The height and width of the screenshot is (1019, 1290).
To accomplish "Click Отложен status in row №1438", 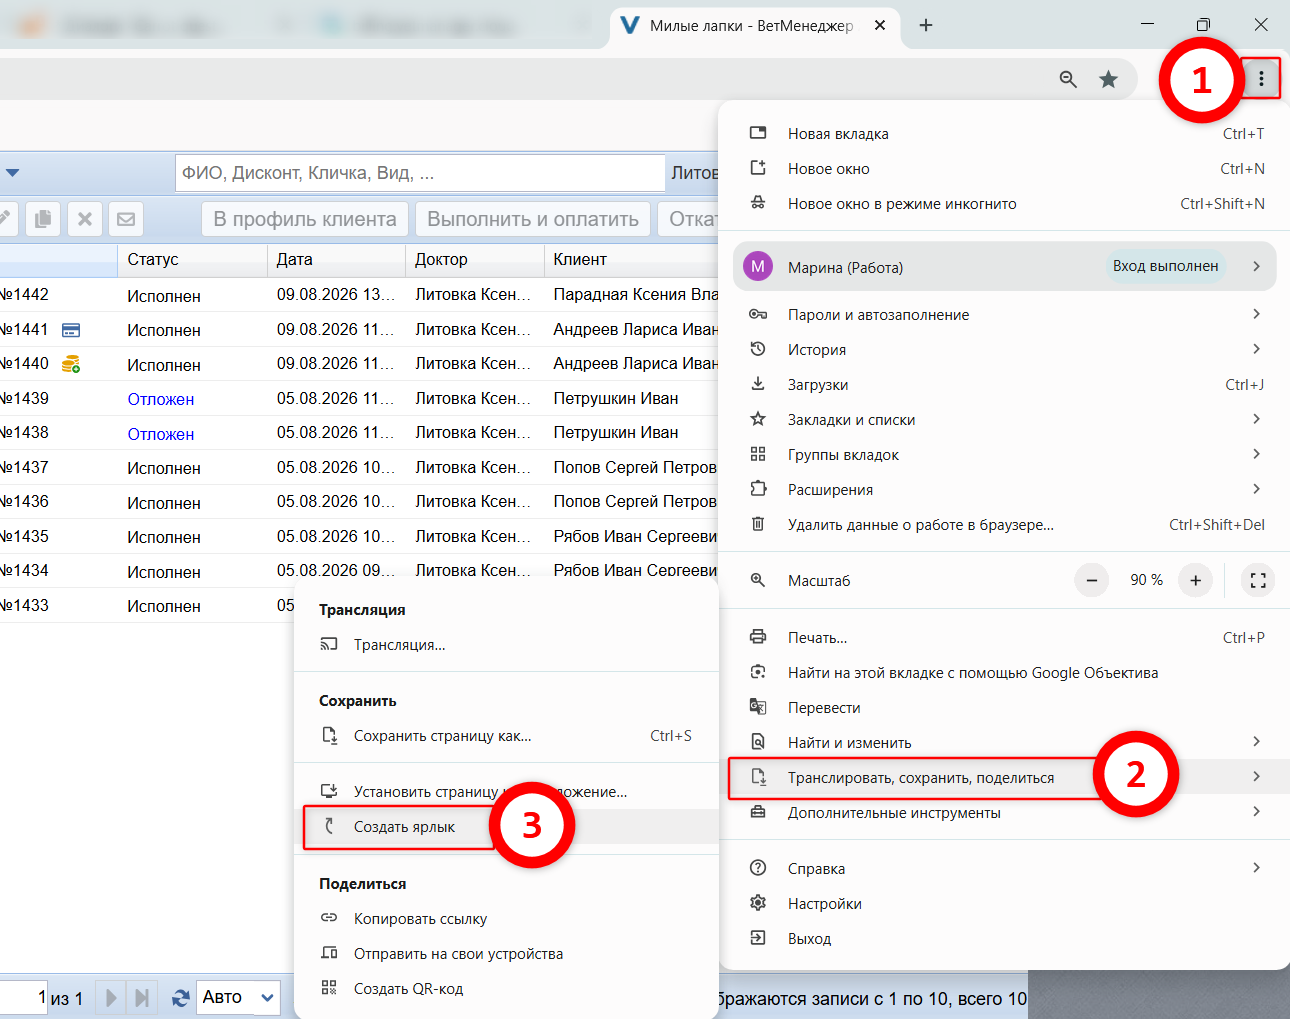I will (161, 434).
